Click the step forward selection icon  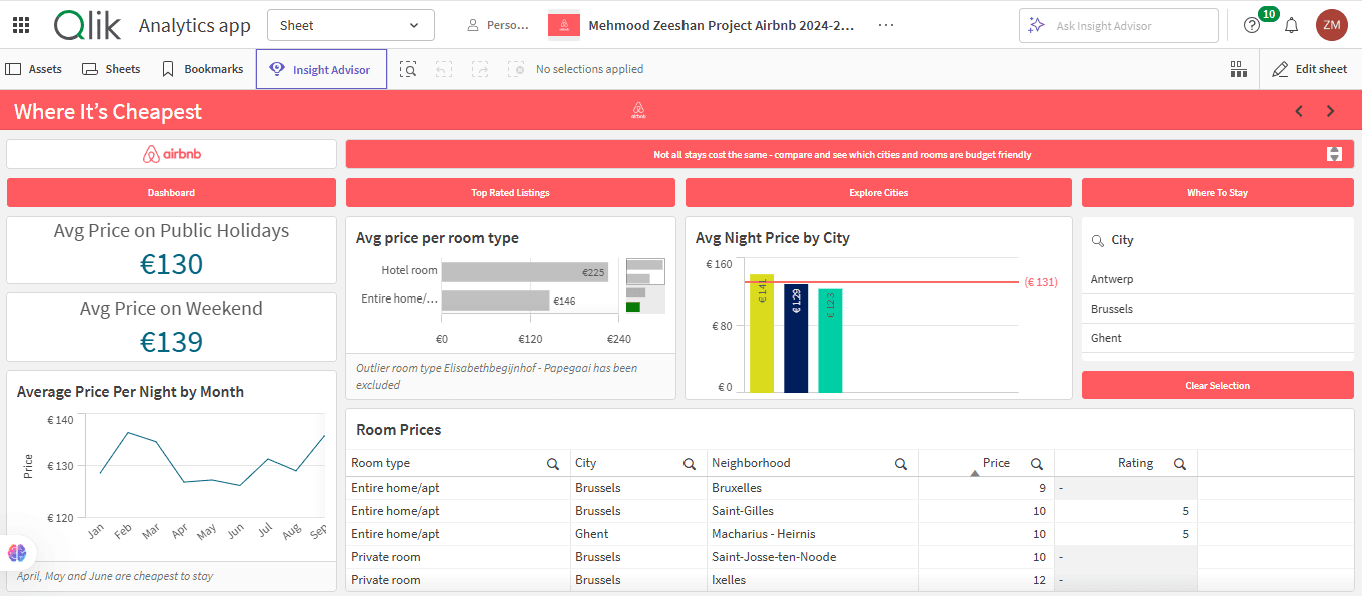(x=480, y=69)
